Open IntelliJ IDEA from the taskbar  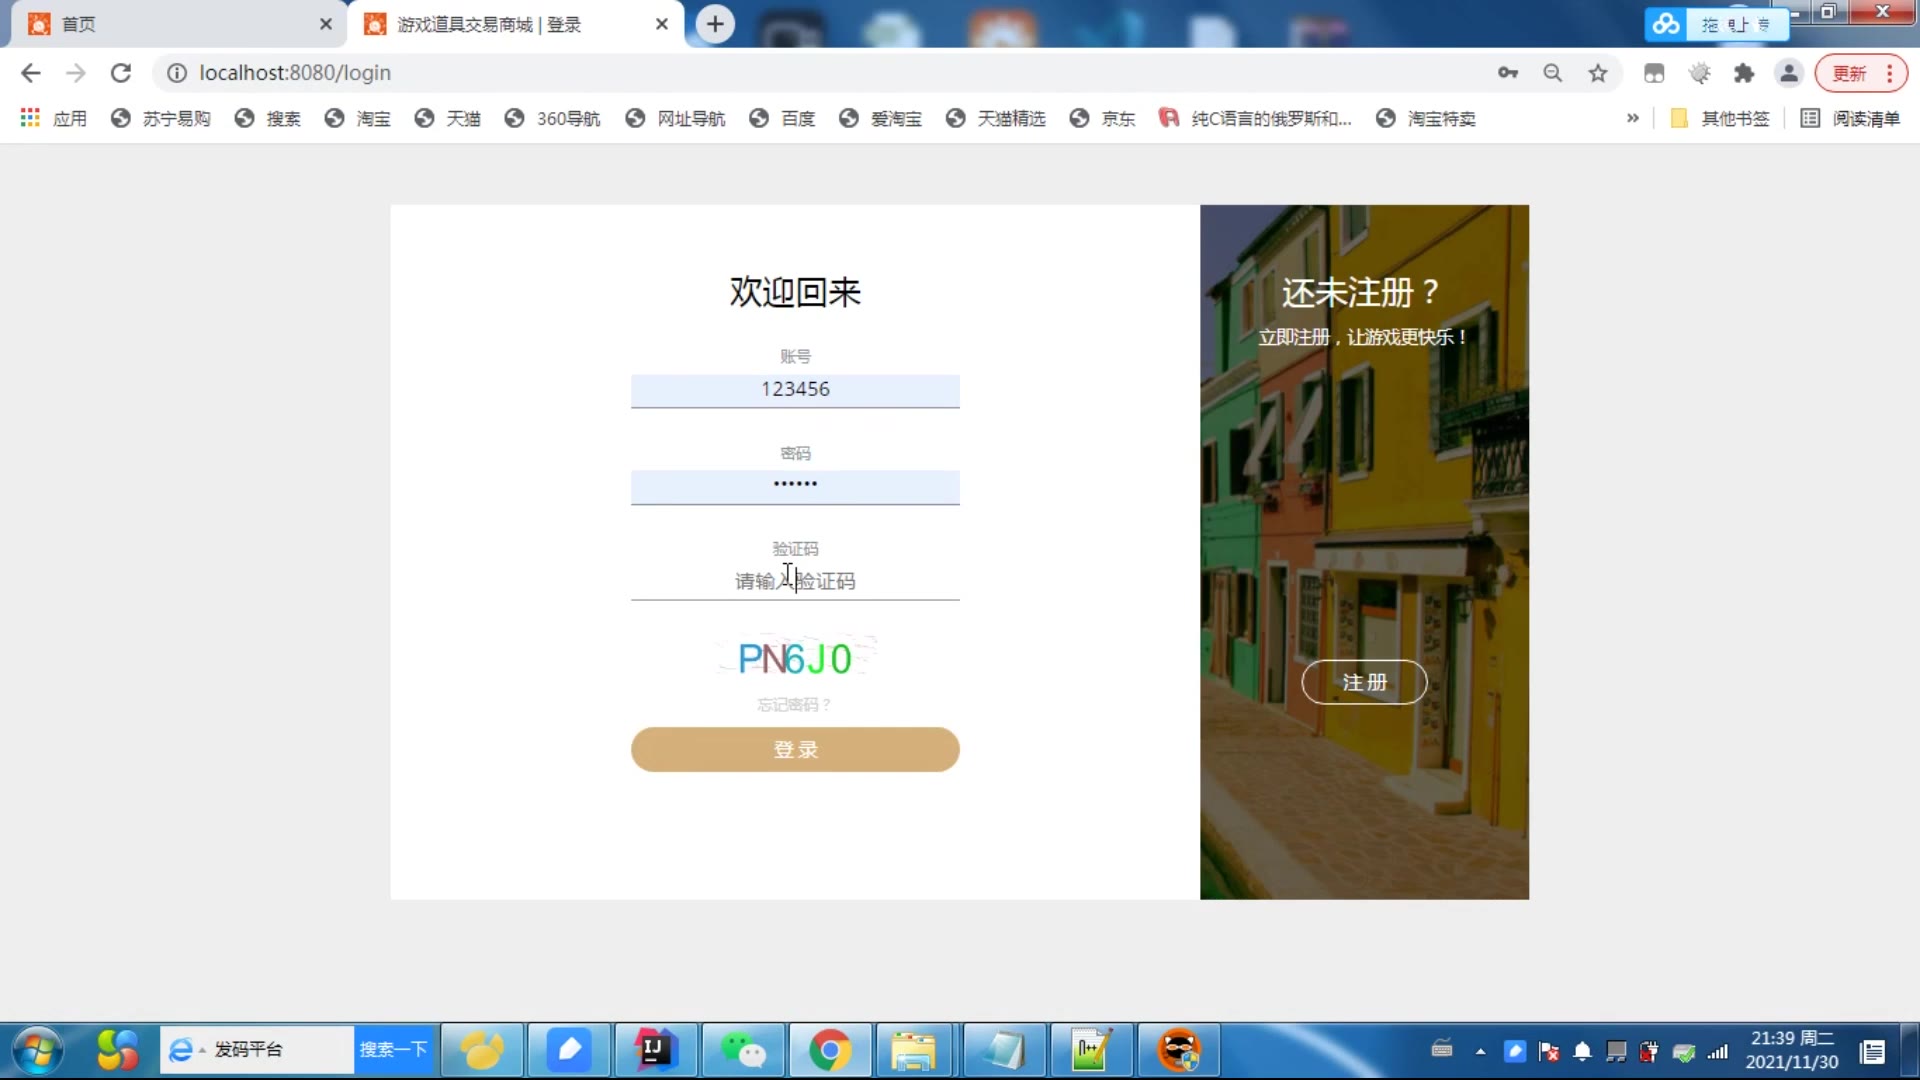[x=655, y=1050]
